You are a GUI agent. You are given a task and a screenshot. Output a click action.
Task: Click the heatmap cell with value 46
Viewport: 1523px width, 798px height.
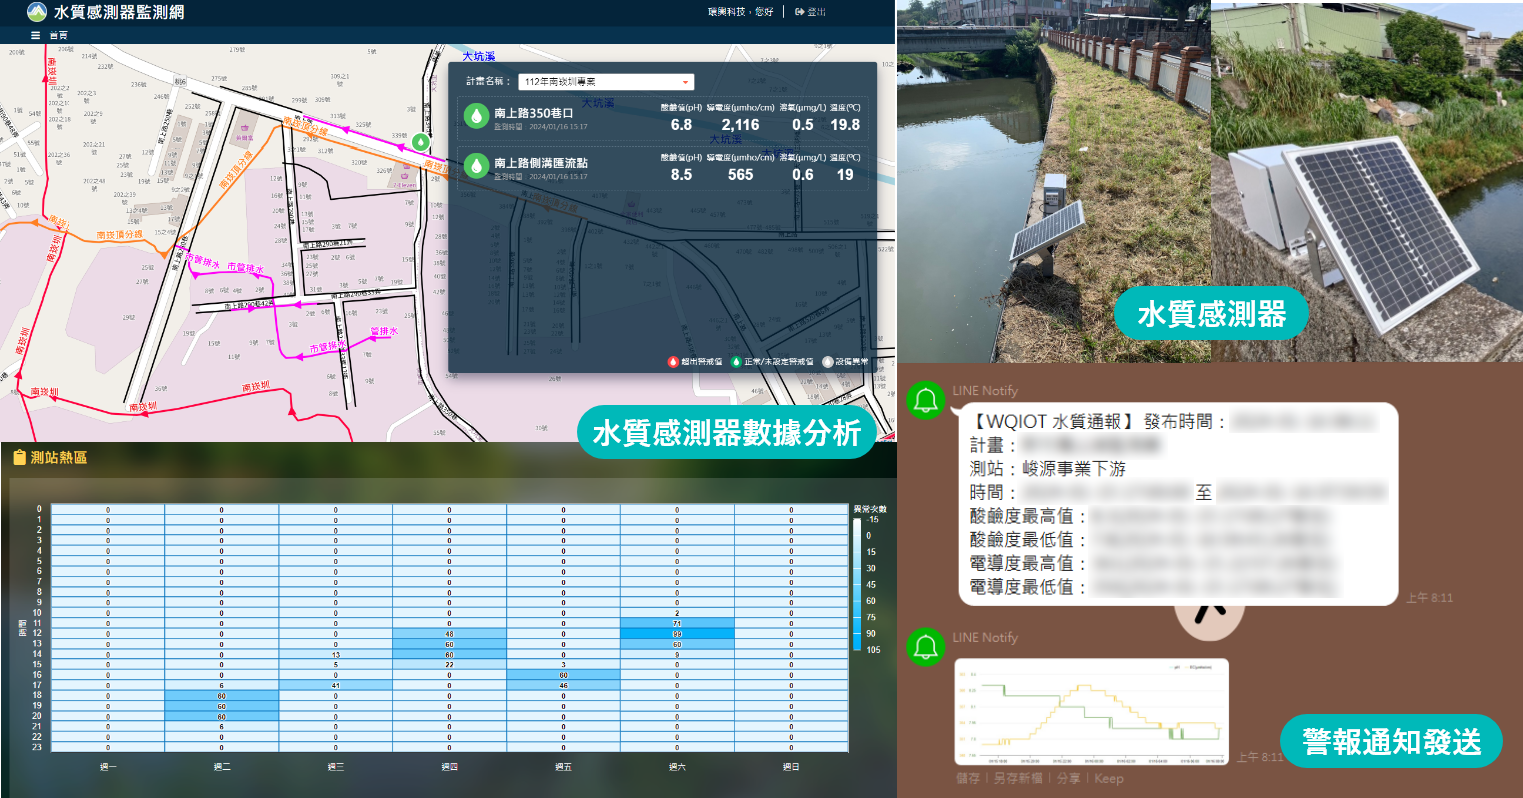[x=563, y=685]
